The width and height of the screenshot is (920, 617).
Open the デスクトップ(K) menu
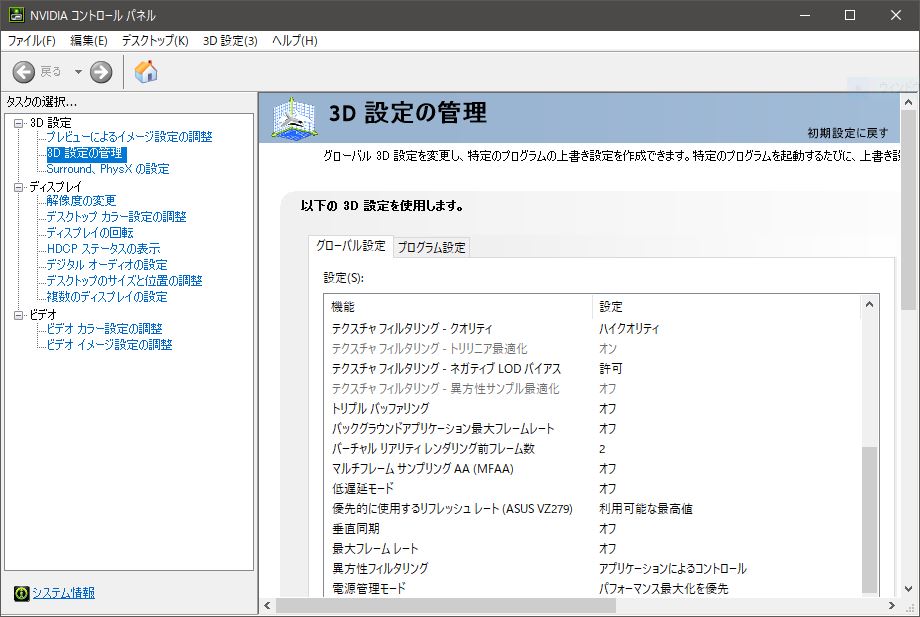[x=155, y=40]
